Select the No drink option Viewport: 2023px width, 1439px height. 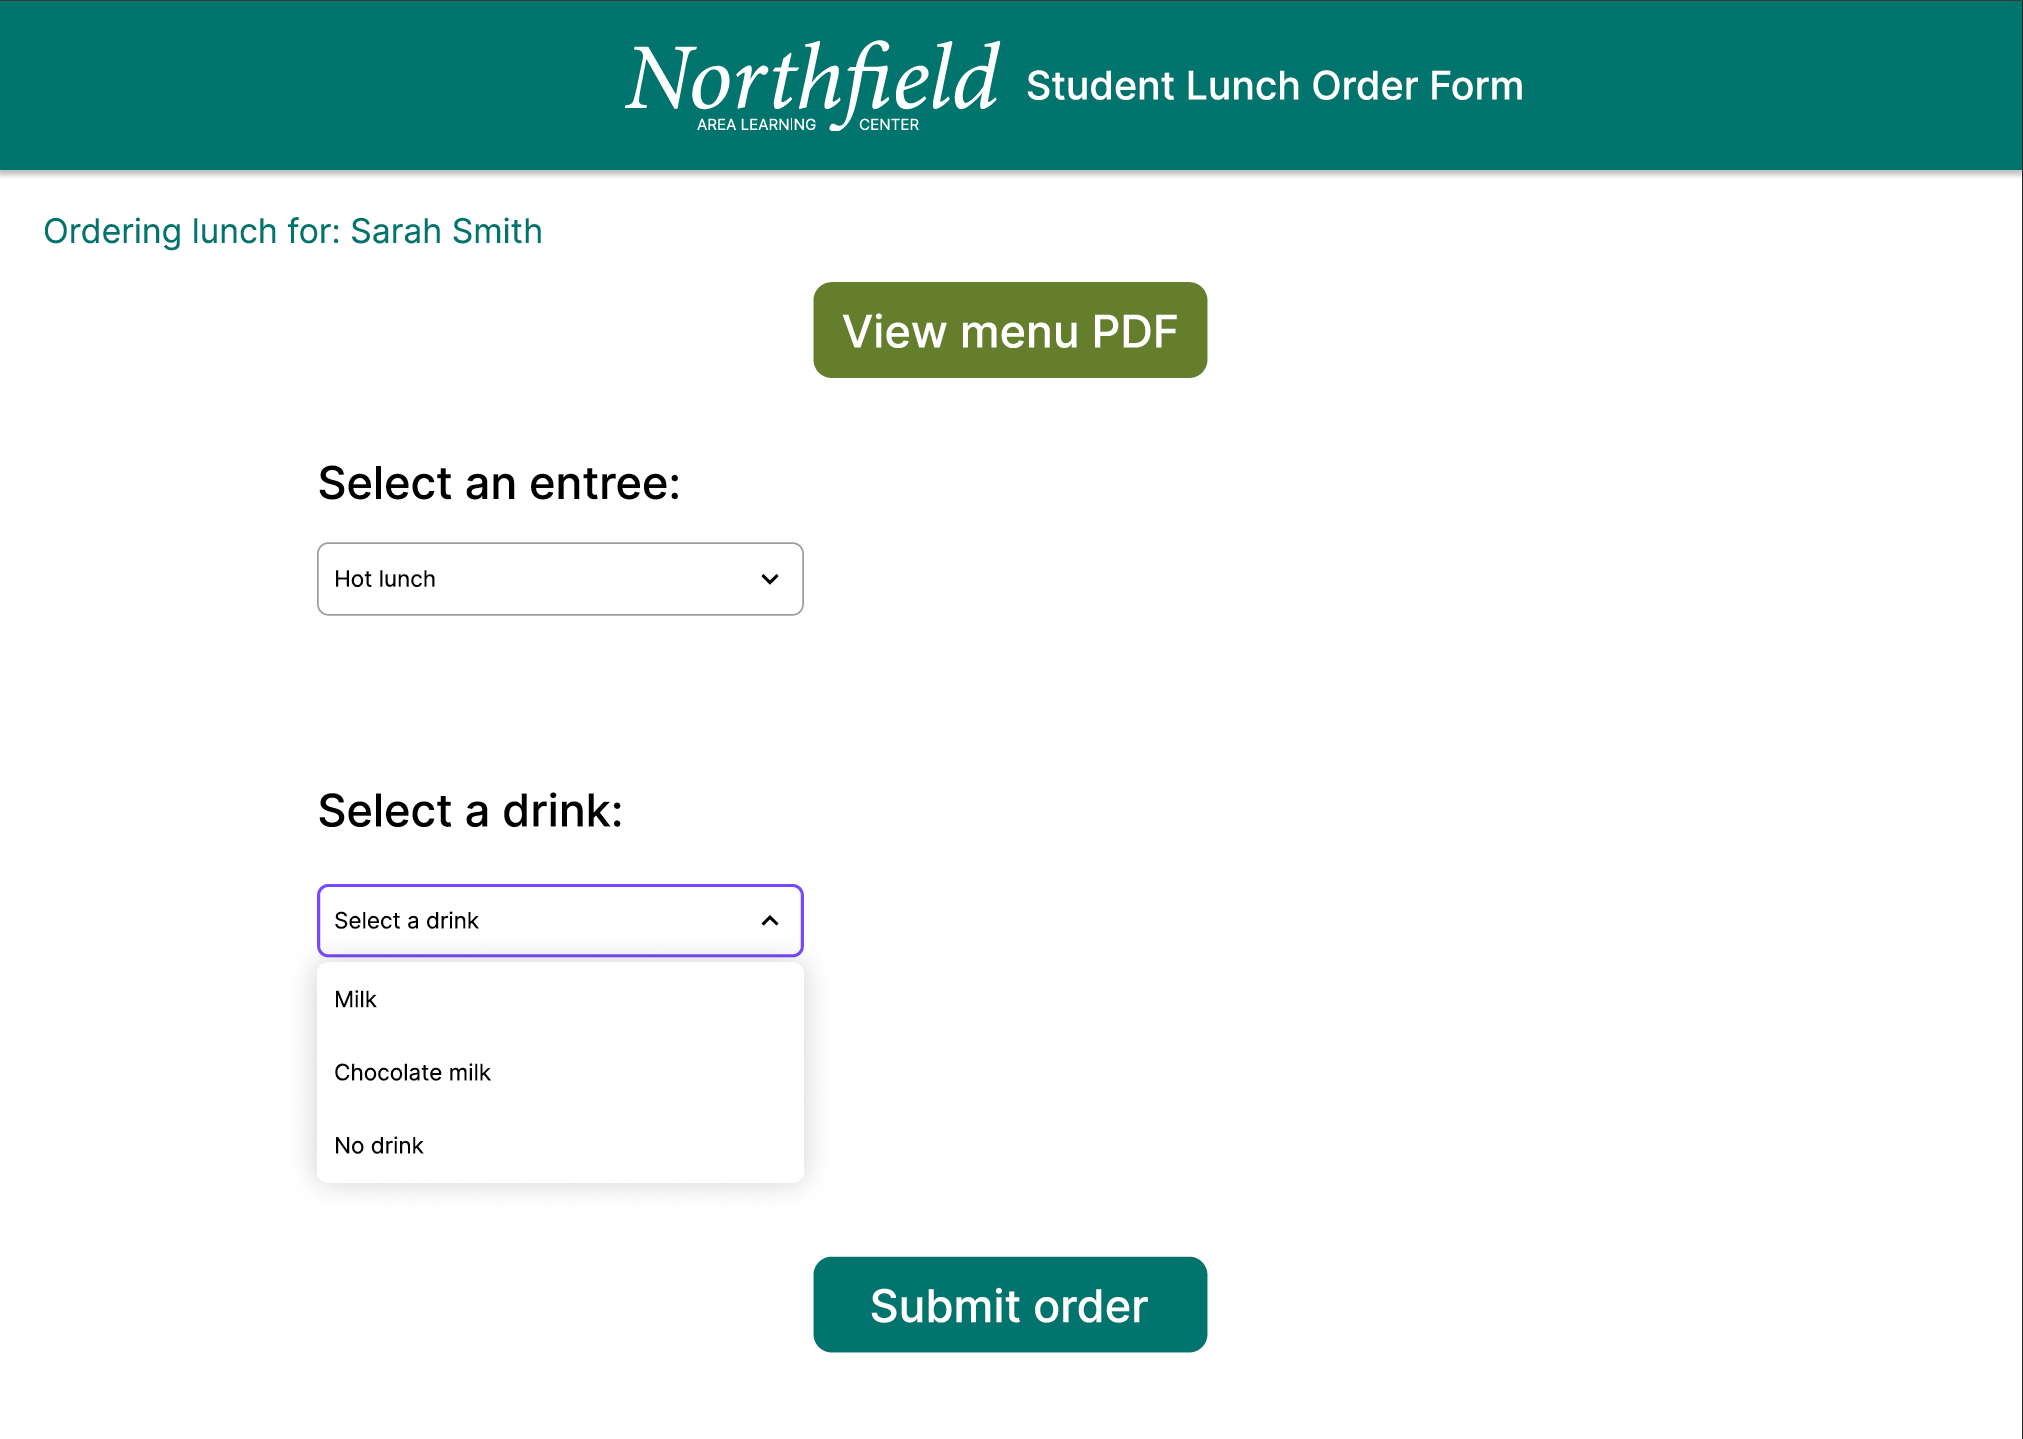379,1145
